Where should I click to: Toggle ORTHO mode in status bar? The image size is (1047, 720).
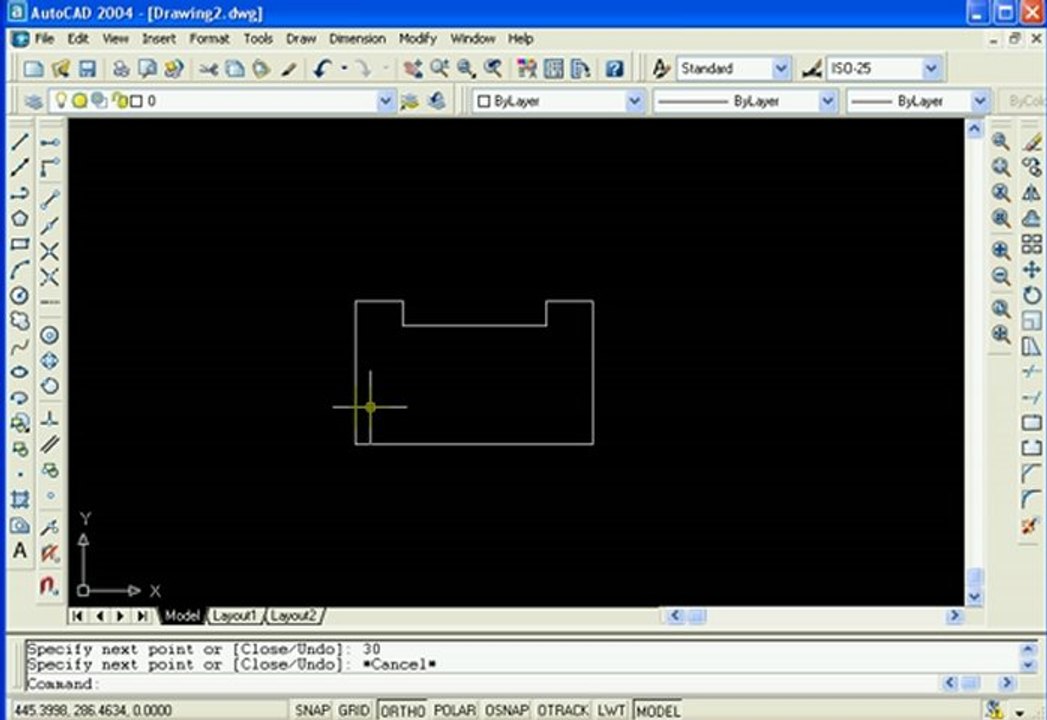pyautogui.click(x=403, y=710)
